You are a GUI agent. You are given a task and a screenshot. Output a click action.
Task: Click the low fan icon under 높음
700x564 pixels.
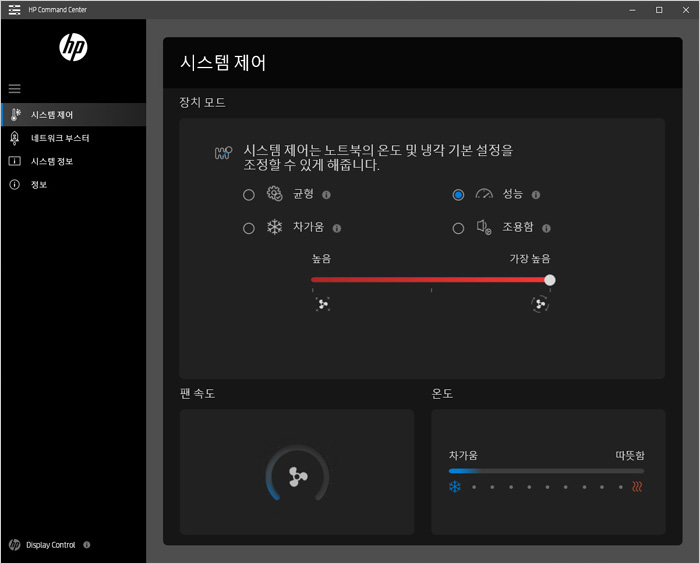pos(323,305)
